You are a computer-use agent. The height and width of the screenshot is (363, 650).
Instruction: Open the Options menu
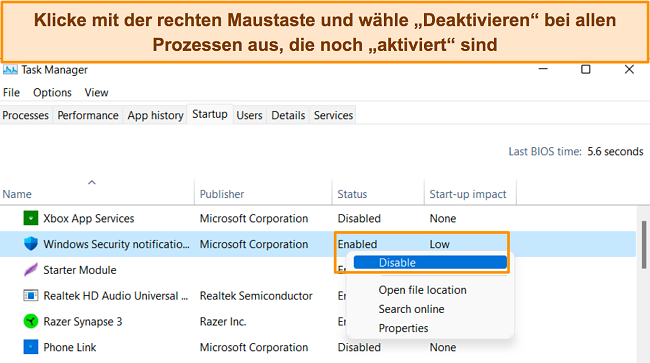[52, 92]
